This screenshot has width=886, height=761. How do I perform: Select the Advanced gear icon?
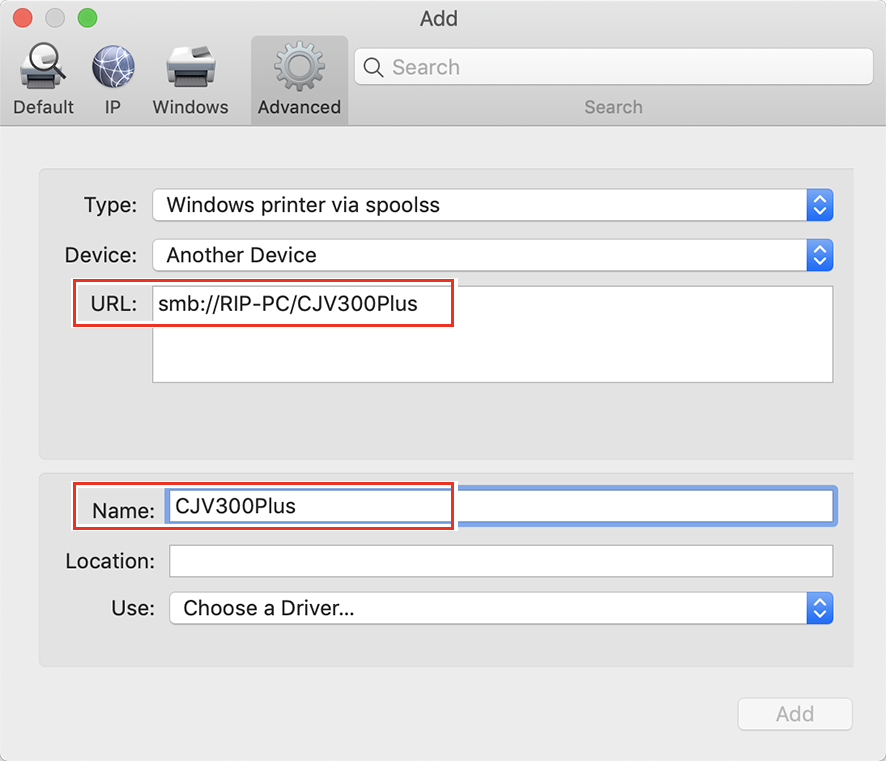298,65
